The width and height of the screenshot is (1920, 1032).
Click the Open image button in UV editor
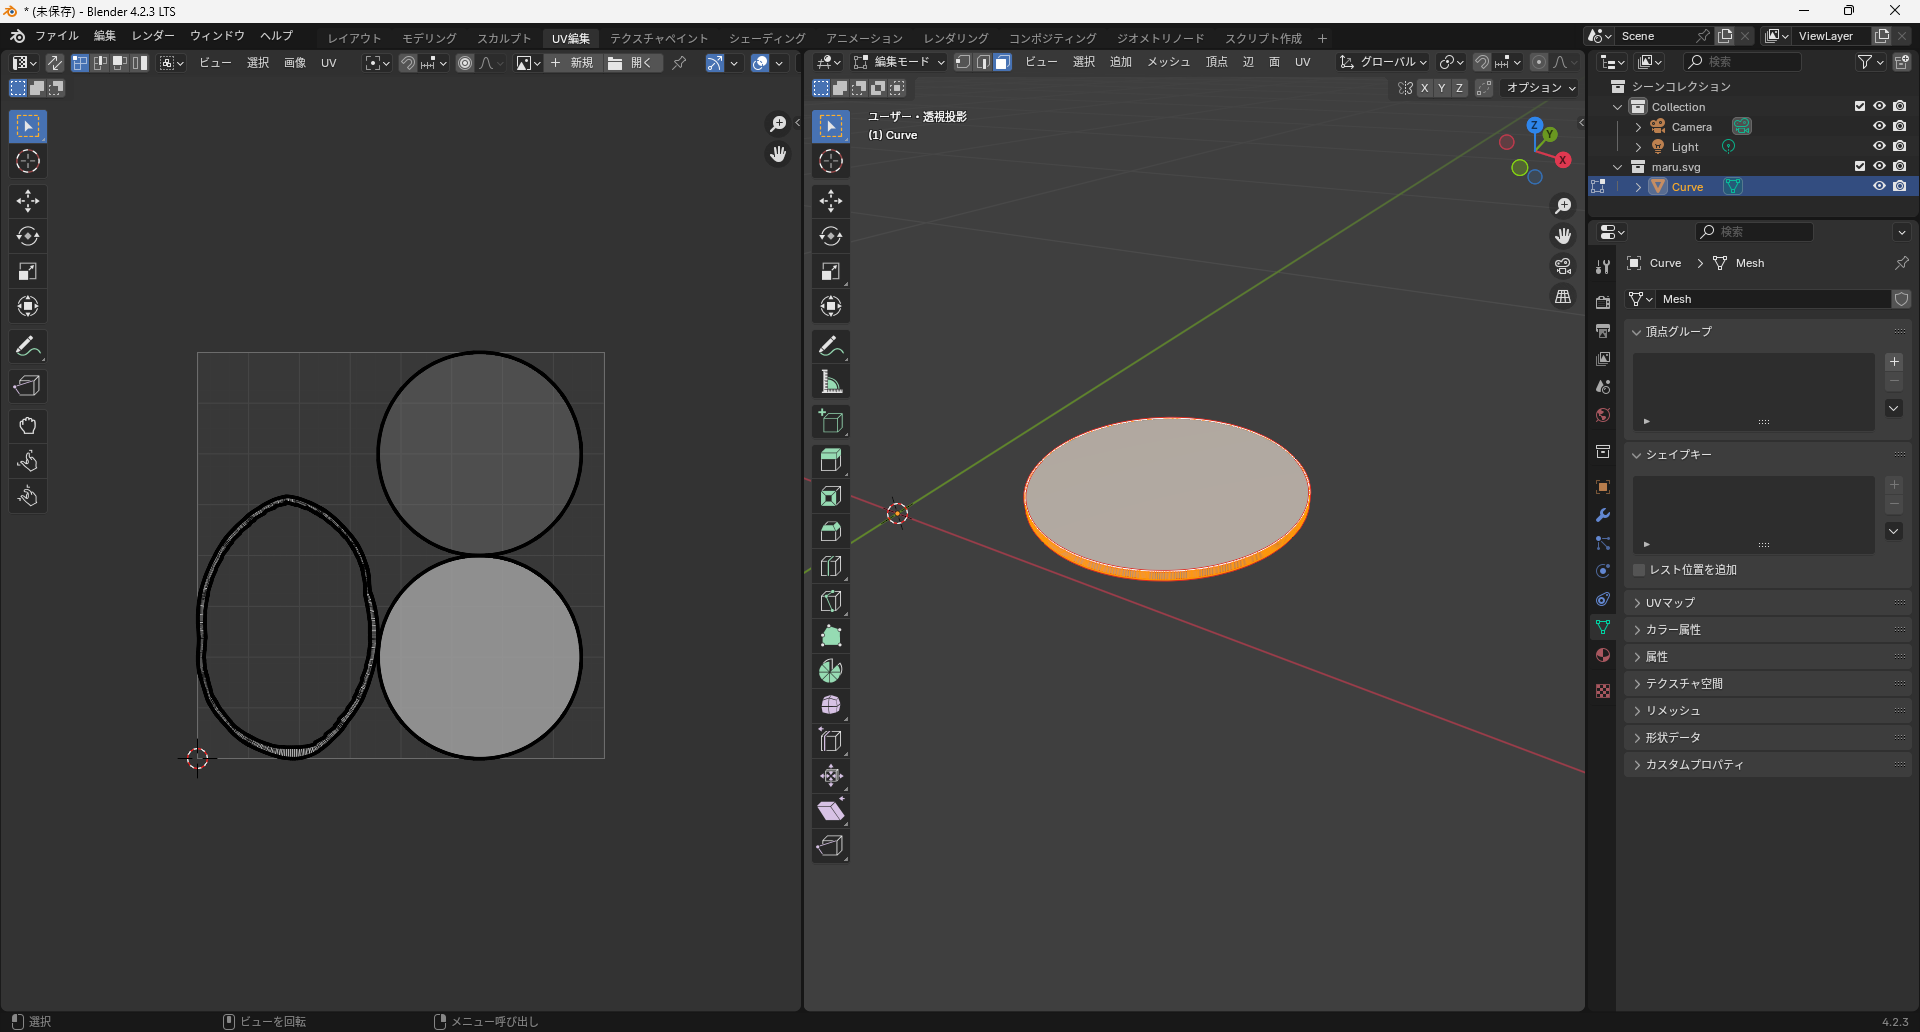(x=630, y=63)
